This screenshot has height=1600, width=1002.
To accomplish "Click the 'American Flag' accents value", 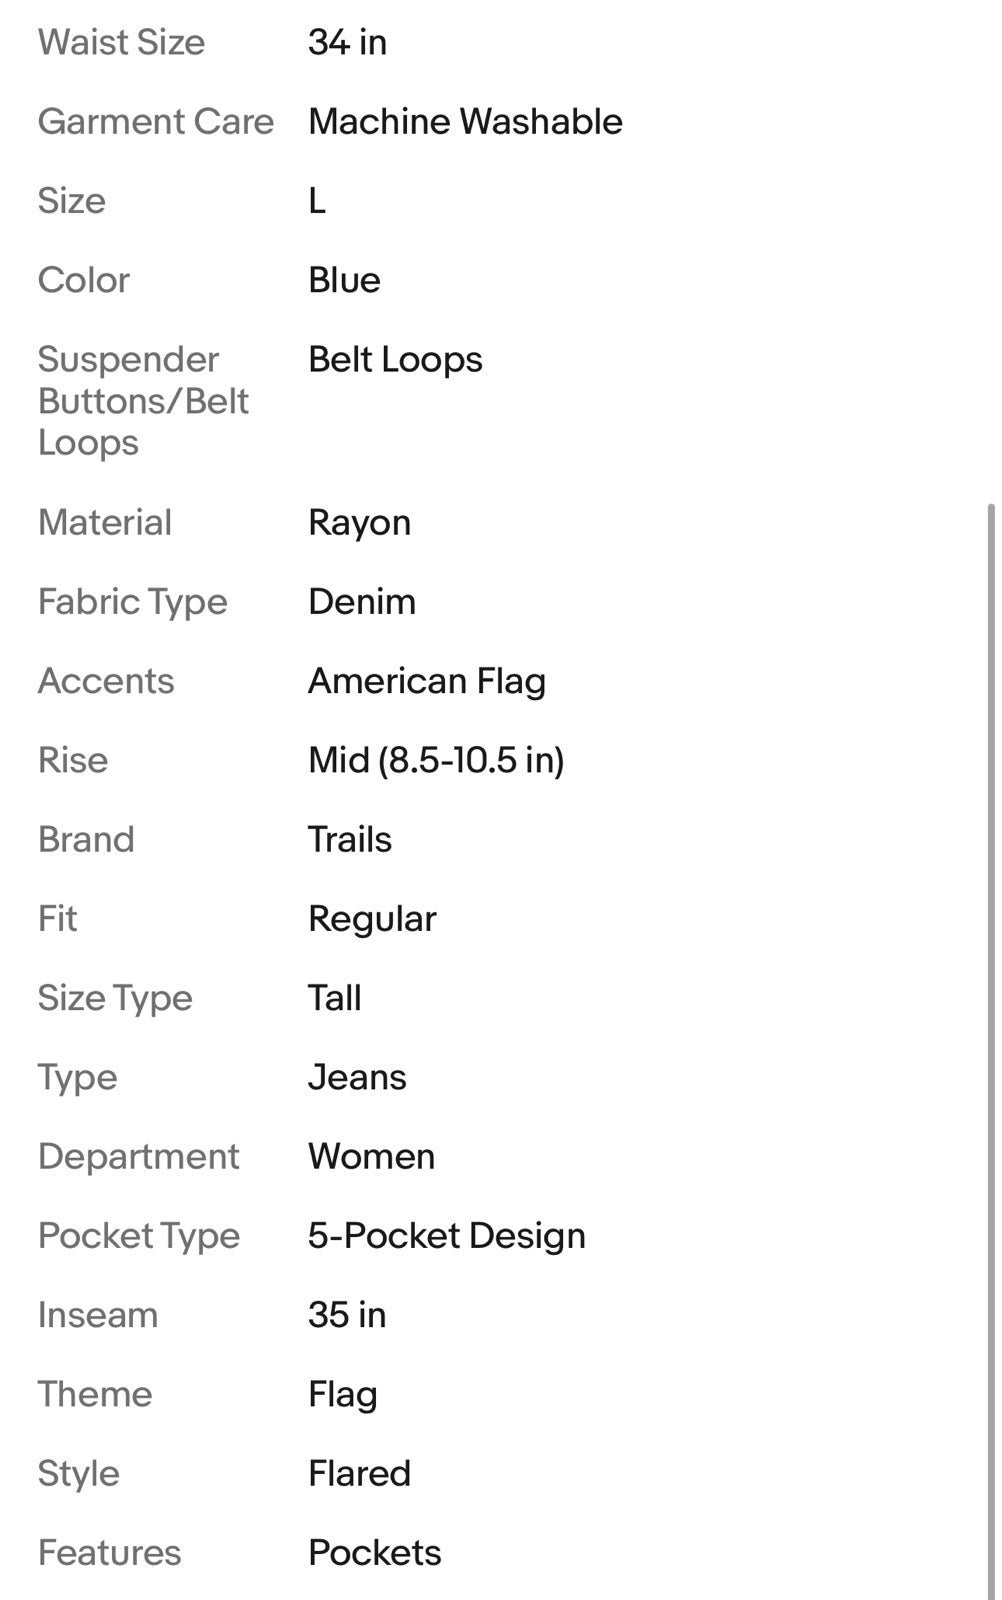I will [x=427, y=681].
